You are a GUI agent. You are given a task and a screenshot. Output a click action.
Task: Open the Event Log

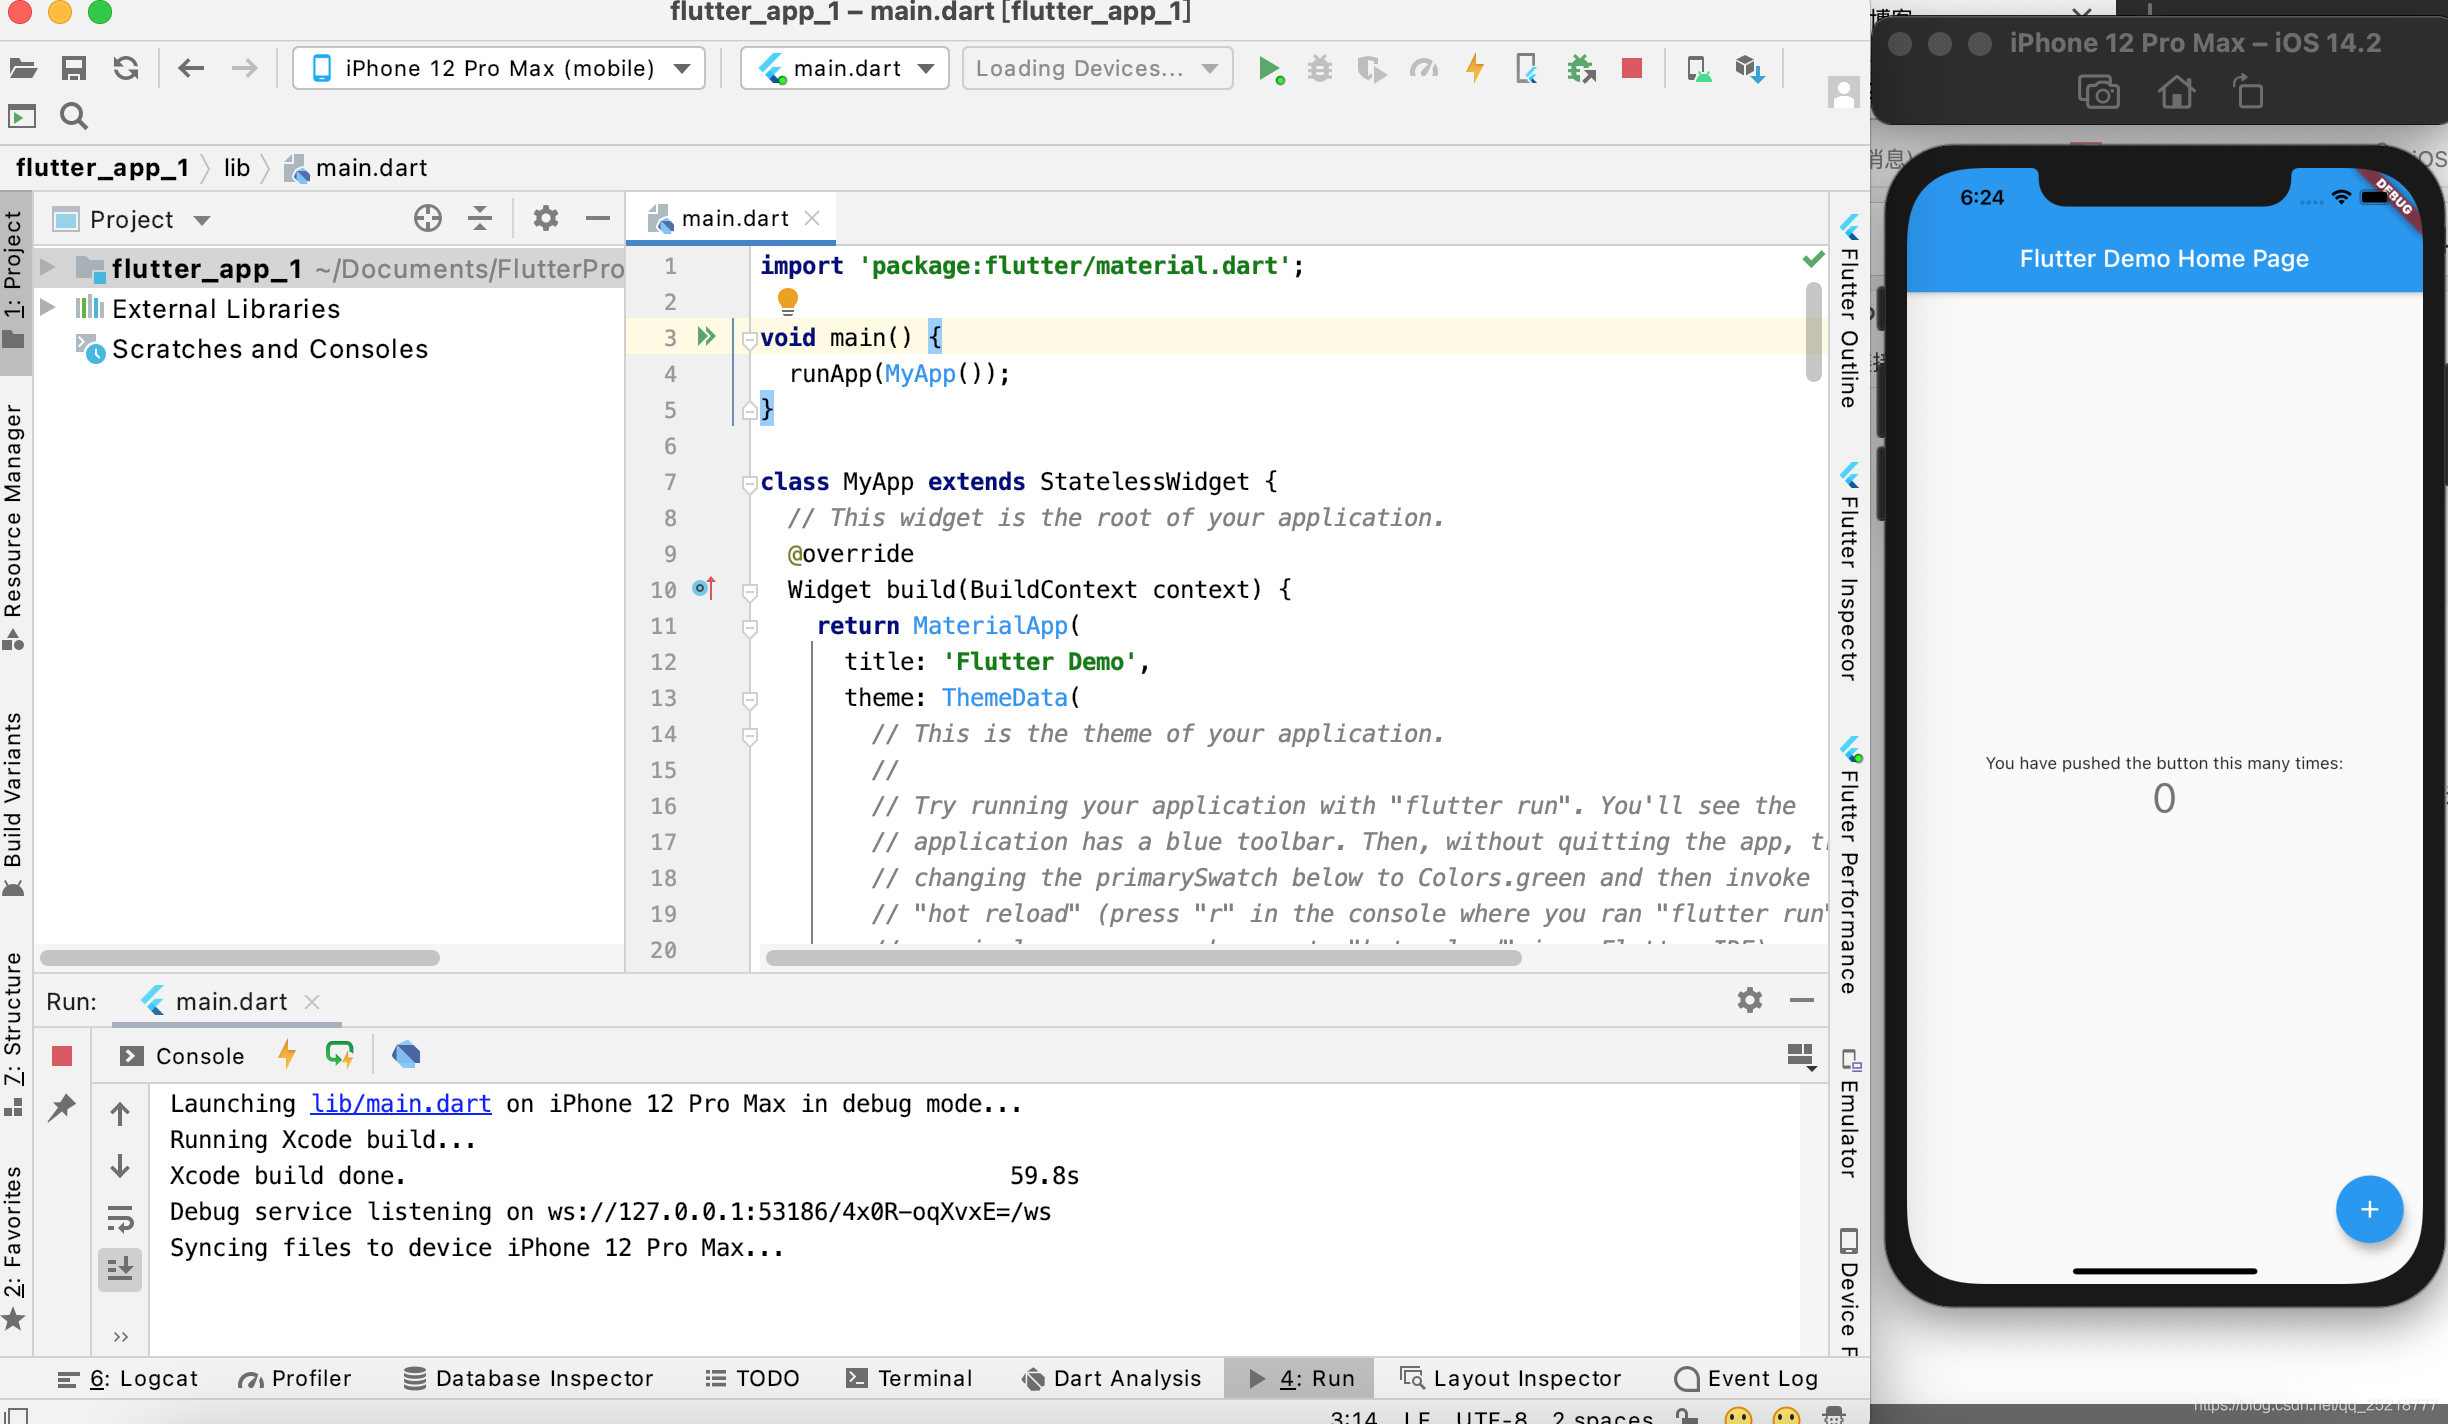pos(1747,1378)
